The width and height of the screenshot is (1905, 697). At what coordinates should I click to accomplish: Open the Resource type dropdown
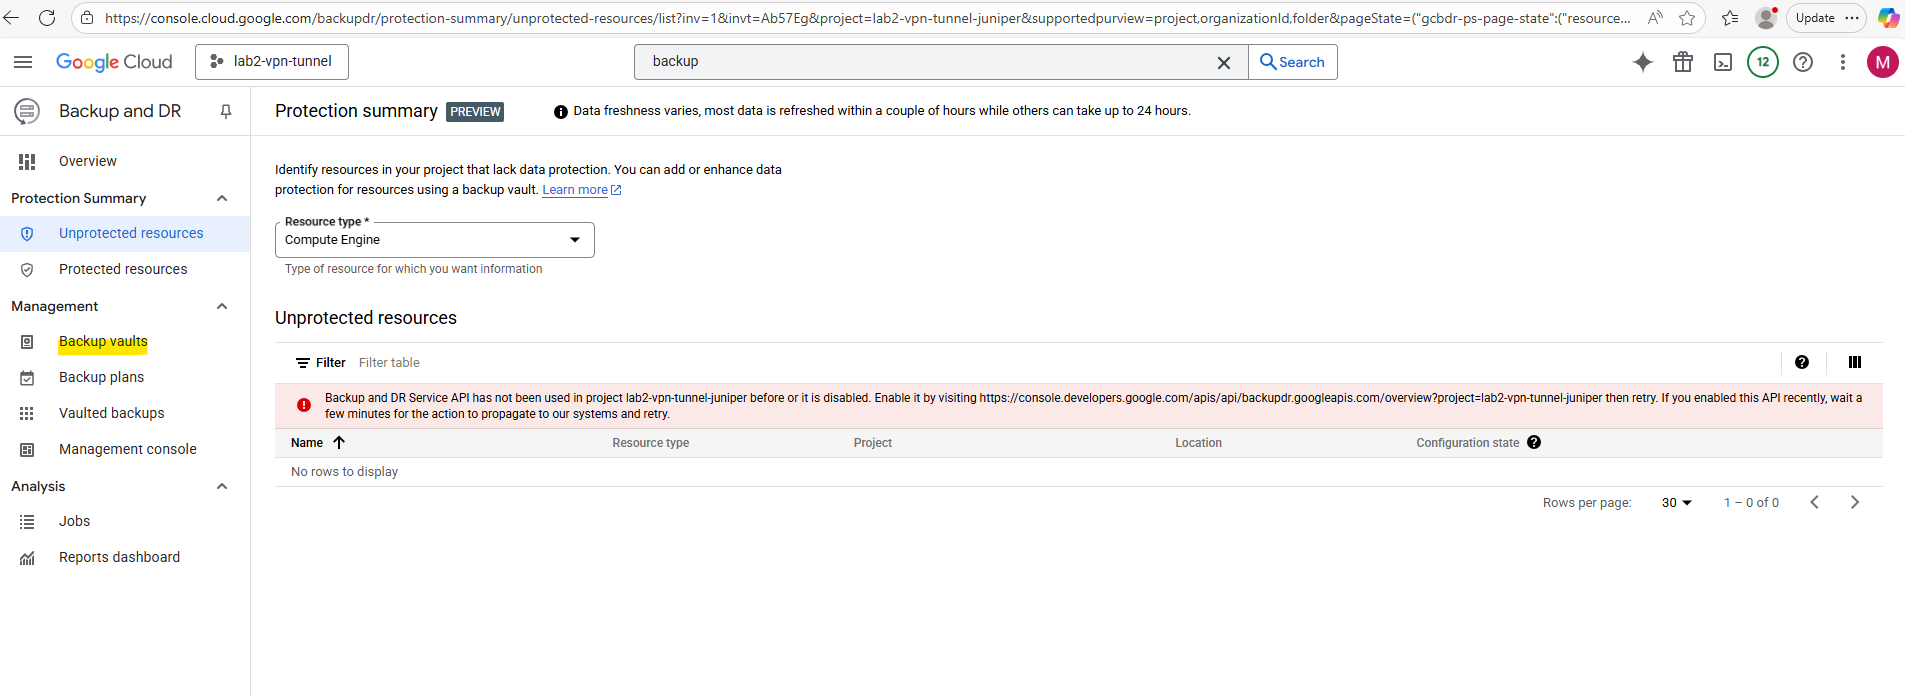coord(434,240)
